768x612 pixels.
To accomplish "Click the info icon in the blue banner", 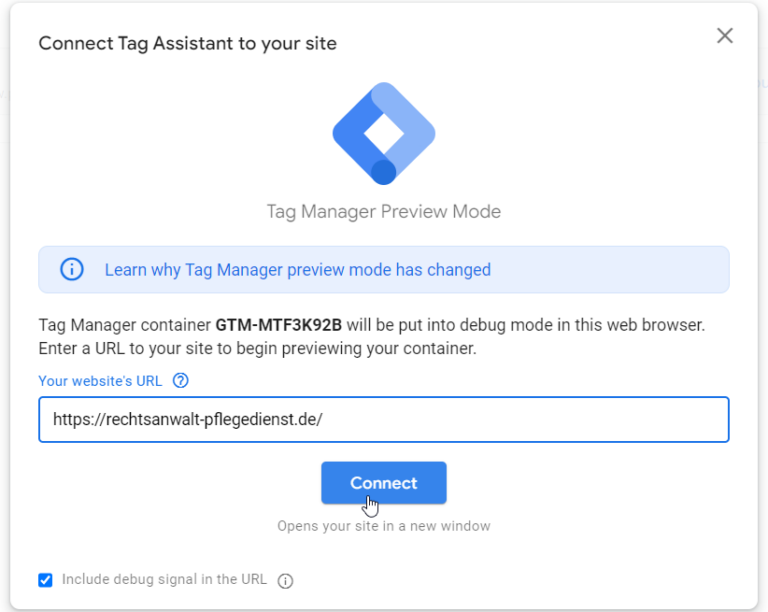I will 72,270.
